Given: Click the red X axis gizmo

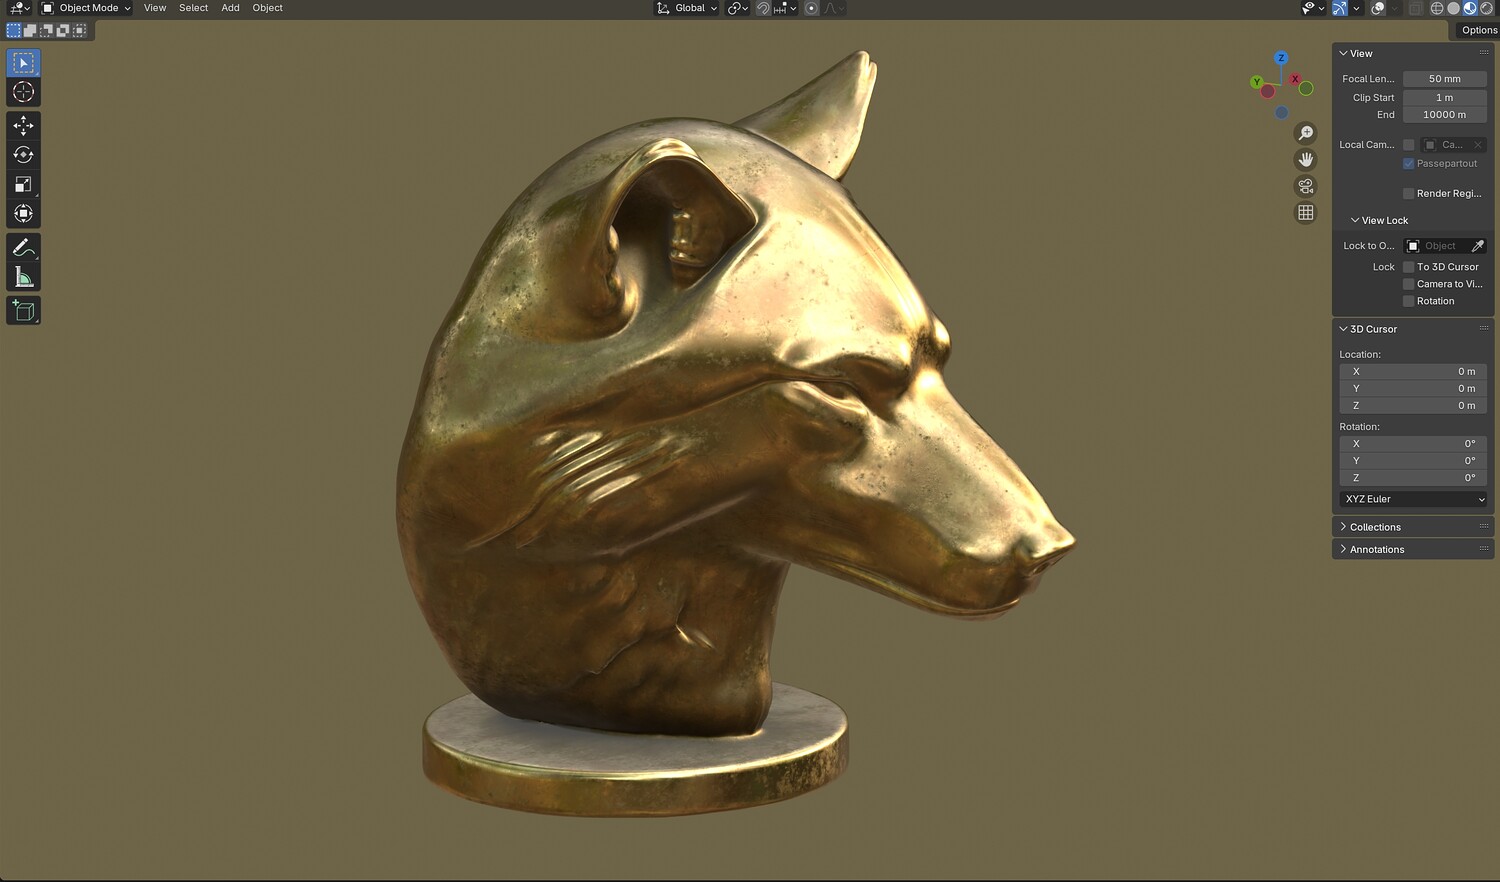Looking at the screenshot, I should [x=1295, y=79].
